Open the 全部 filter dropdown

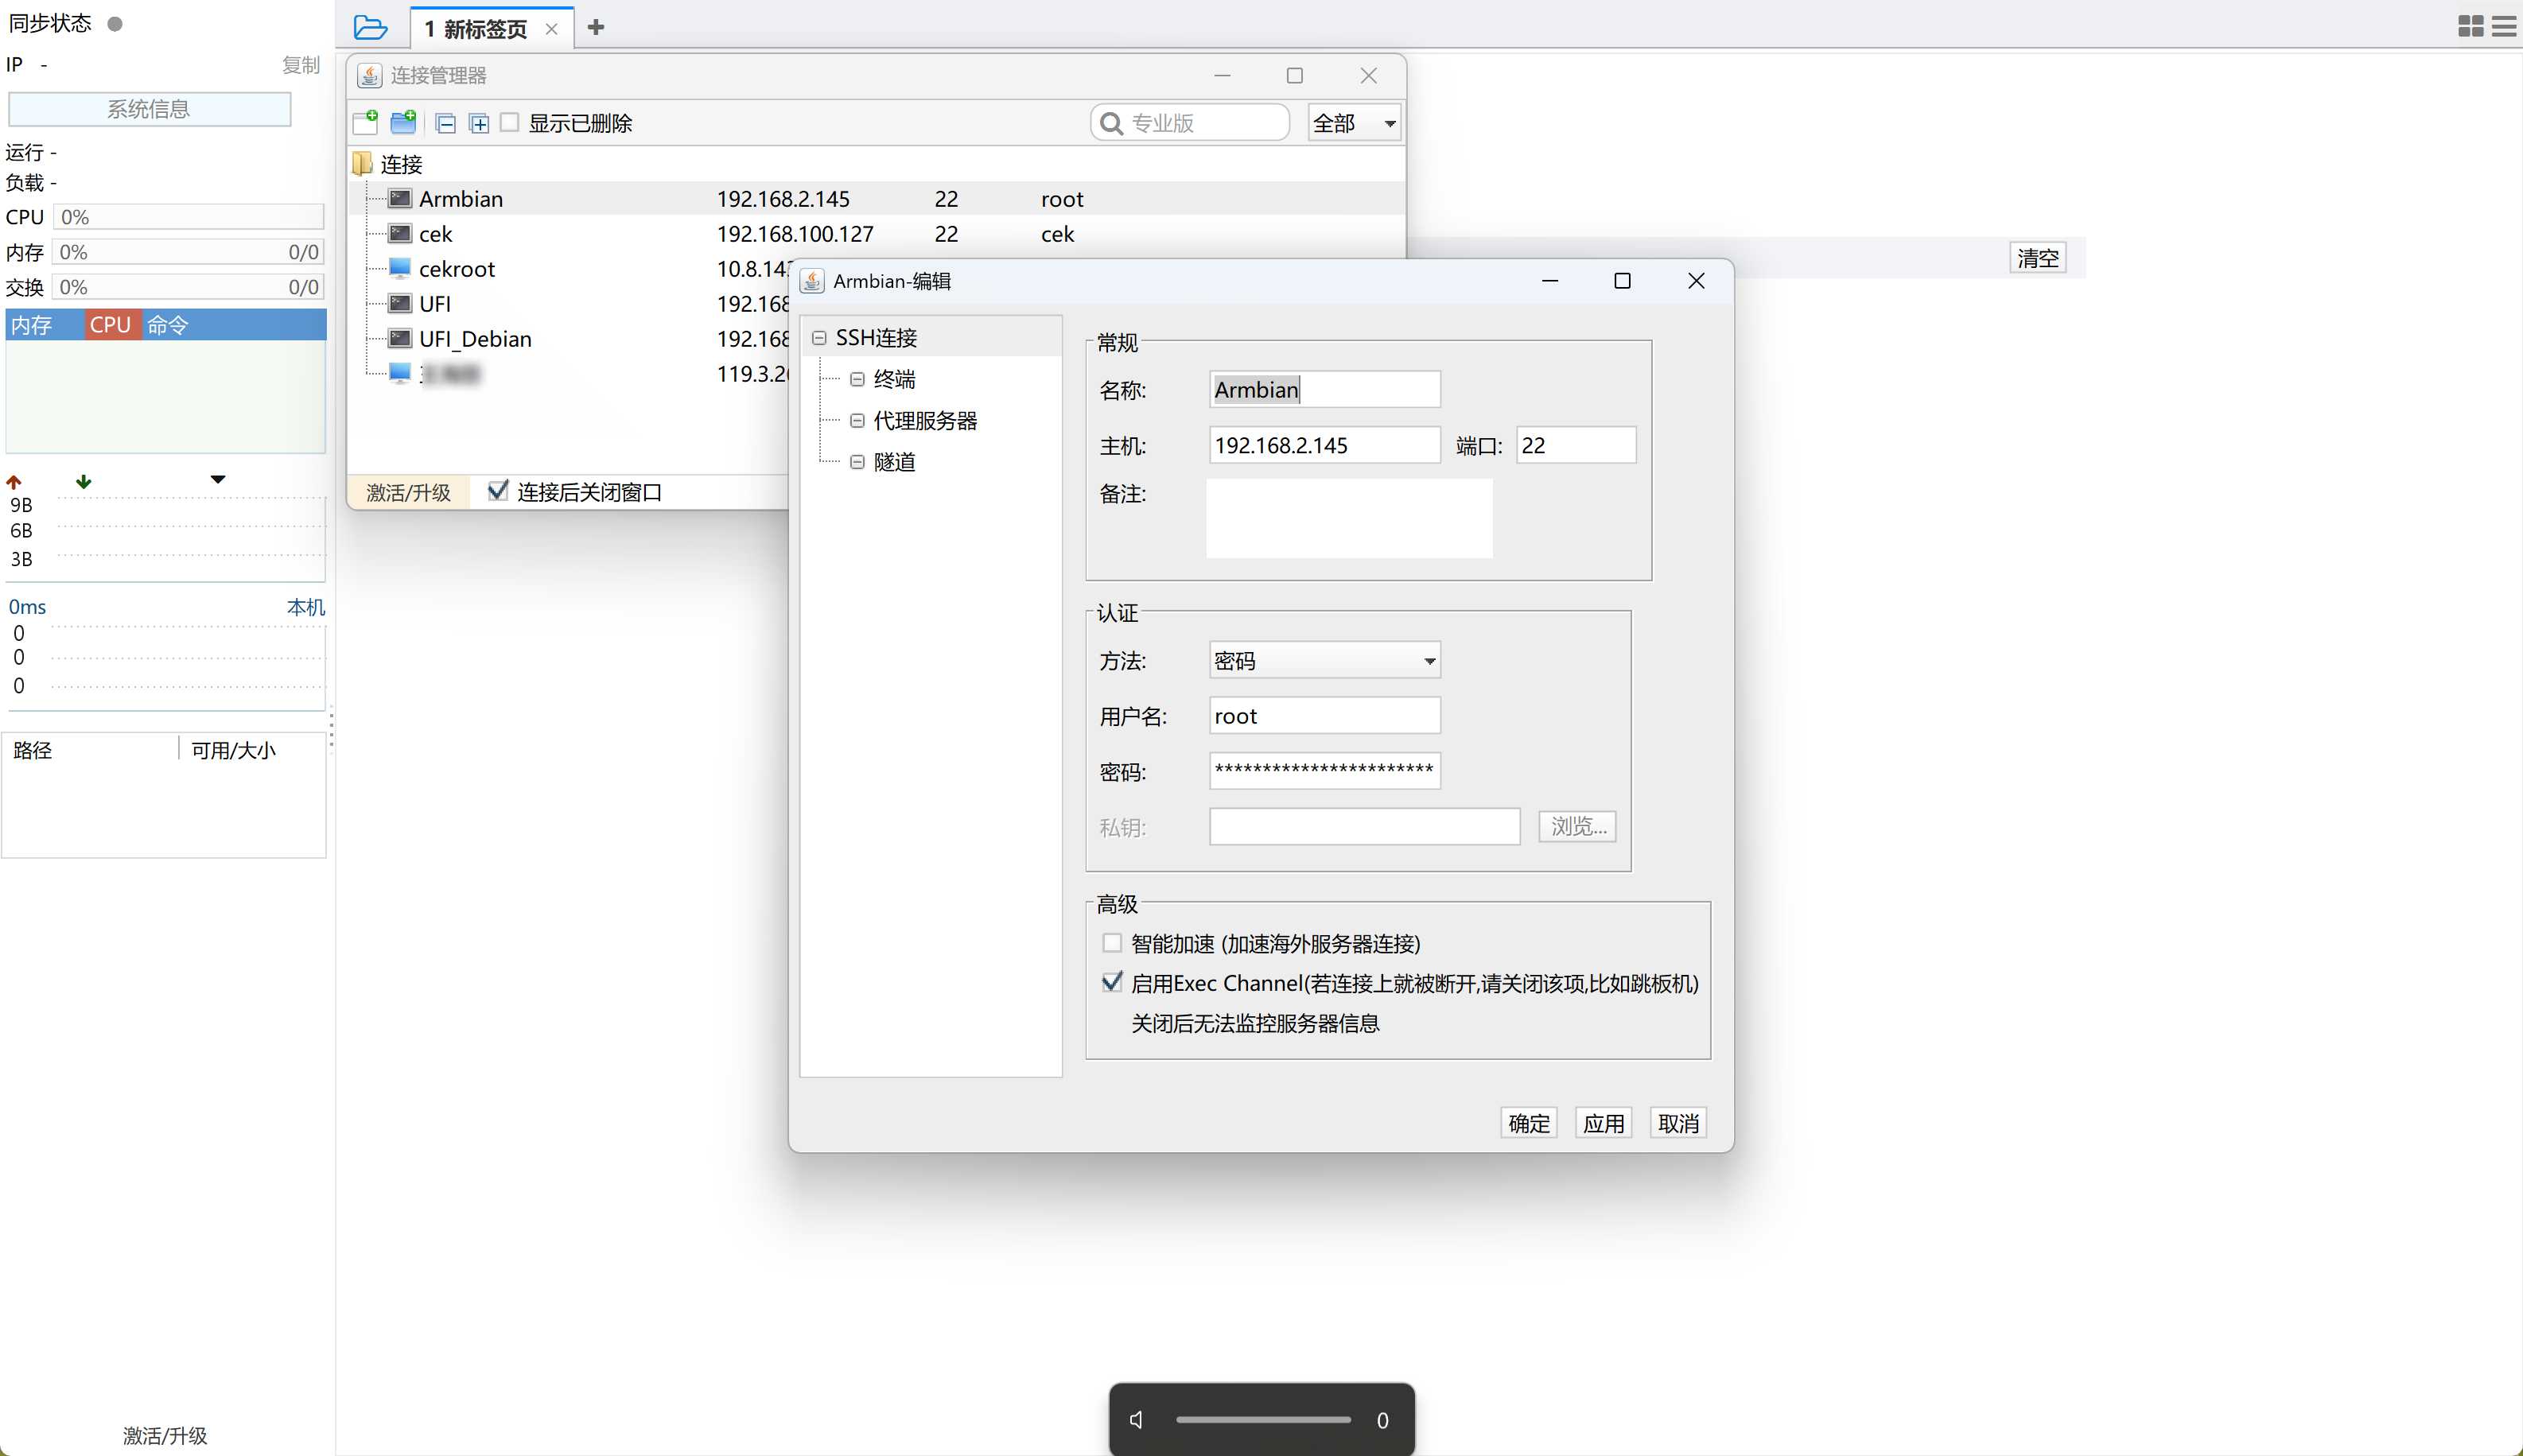click(x=1353, y=123)
